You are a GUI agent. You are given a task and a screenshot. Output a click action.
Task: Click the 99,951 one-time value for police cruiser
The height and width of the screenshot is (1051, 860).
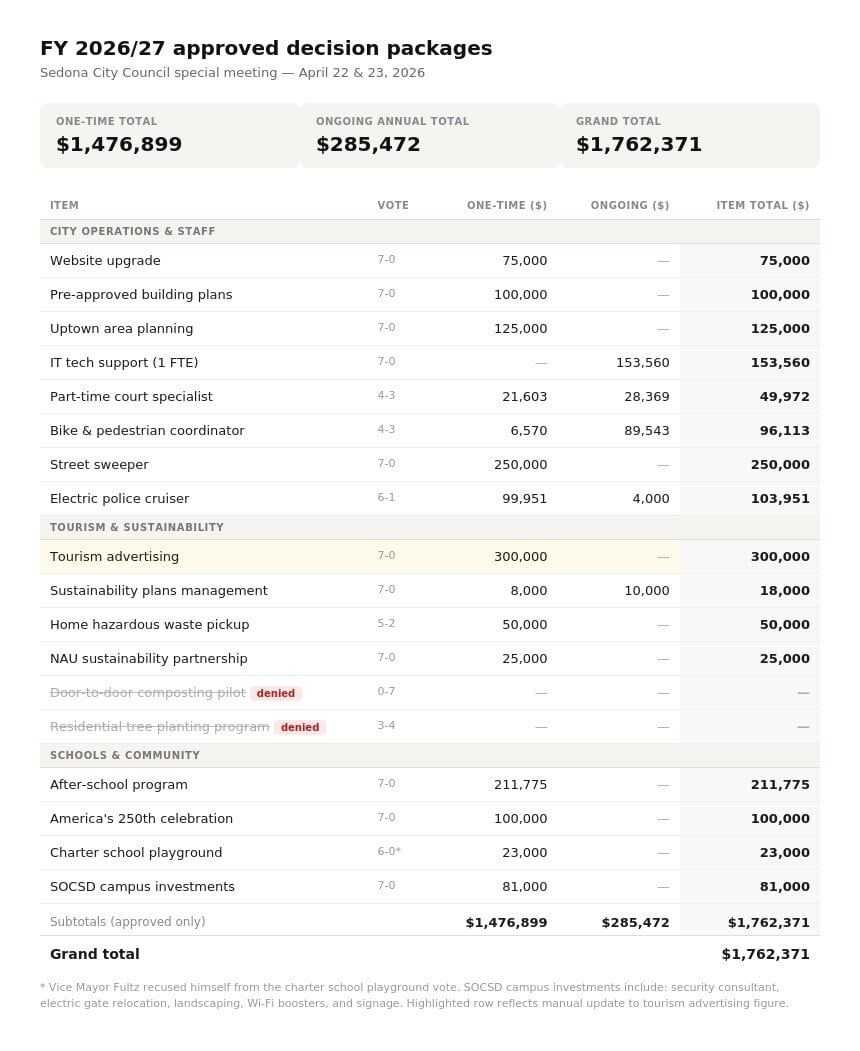click(x=525, y=499)
